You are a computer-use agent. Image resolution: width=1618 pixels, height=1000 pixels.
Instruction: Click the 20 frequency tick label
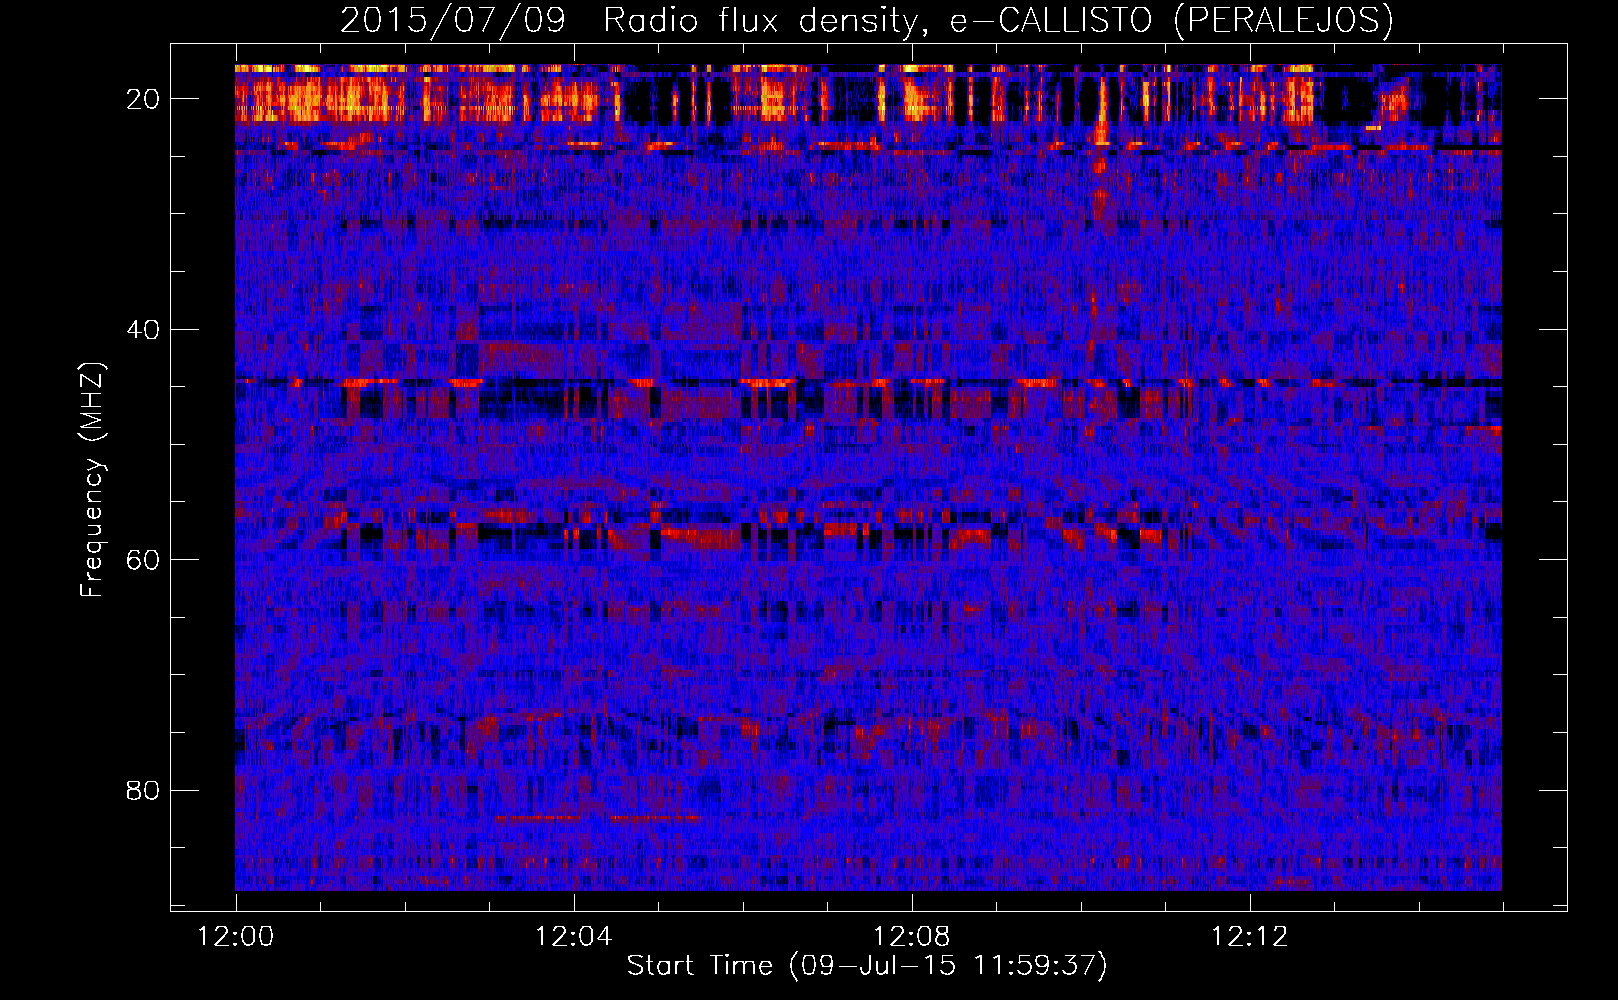coord(144,99)
